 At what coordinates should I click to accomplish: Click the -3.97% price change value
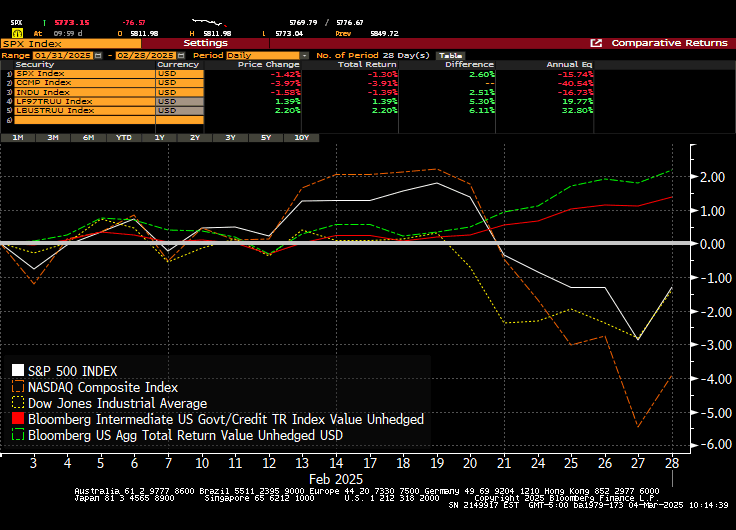point(285,83)
